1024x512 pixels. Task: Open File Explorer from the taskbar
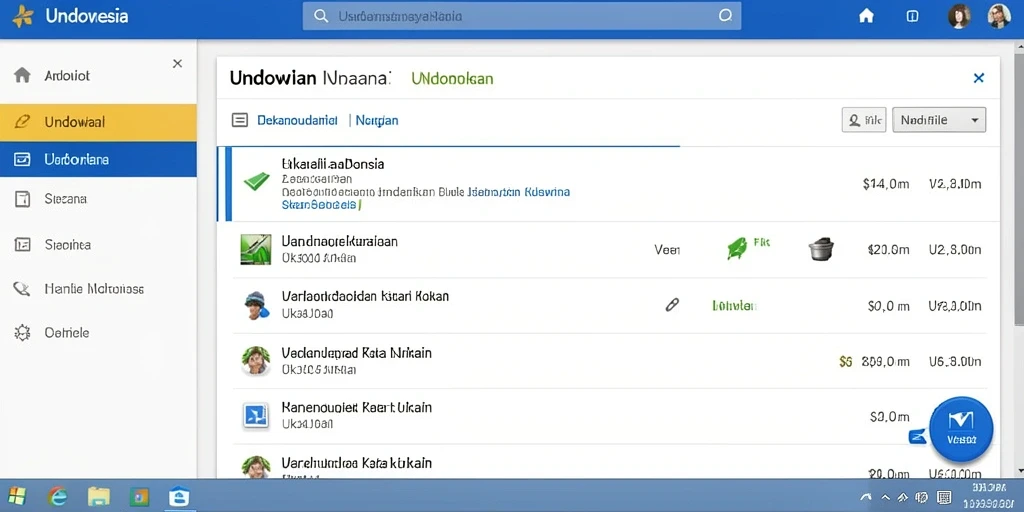[99, 496]
